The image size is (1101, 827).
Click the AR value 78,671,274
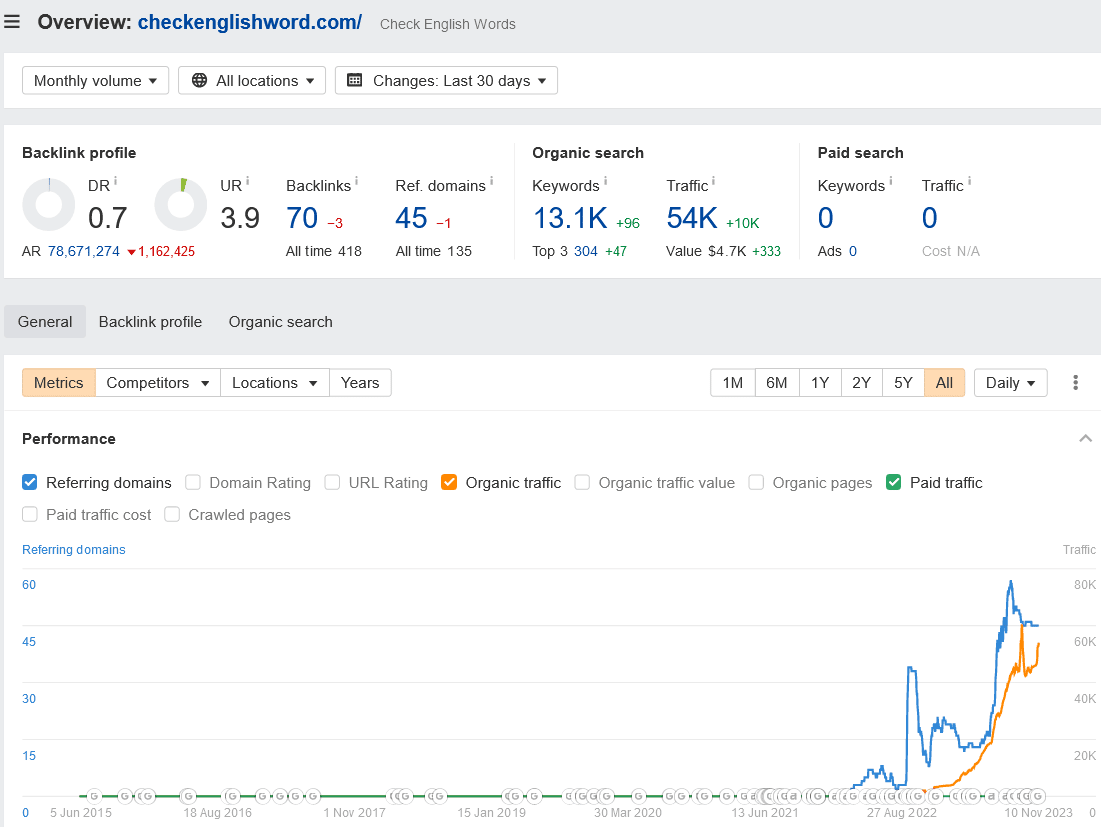[x=84, y=251]
